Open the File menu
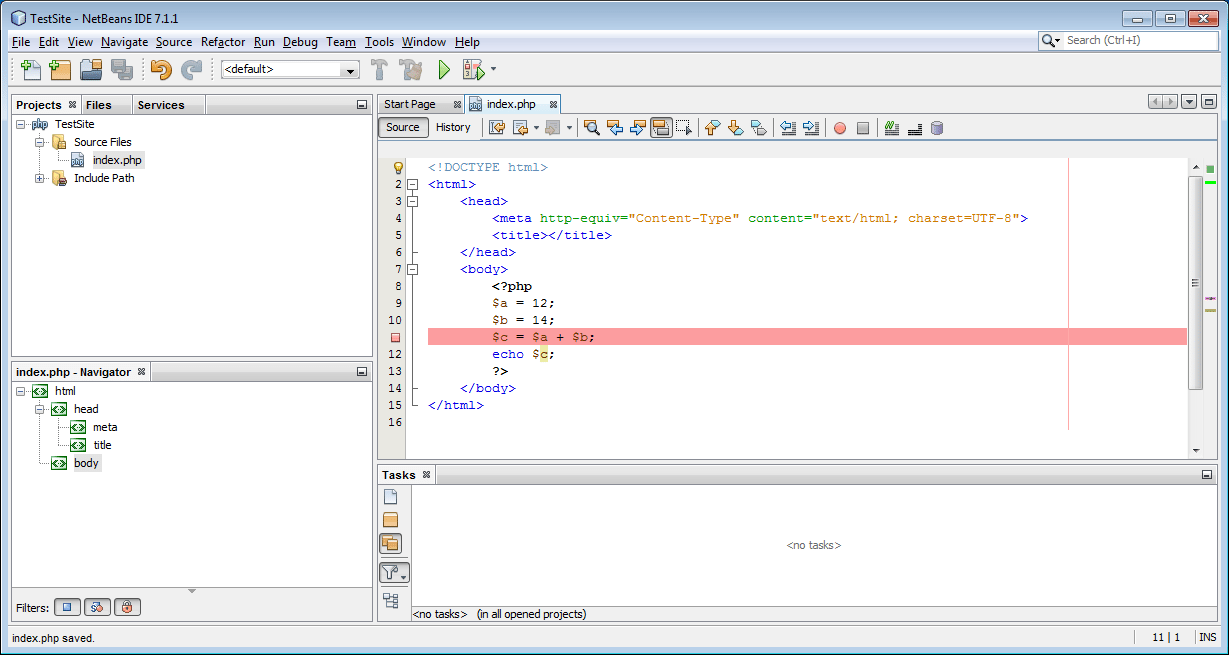1229x655 pixels. [21, 42]
